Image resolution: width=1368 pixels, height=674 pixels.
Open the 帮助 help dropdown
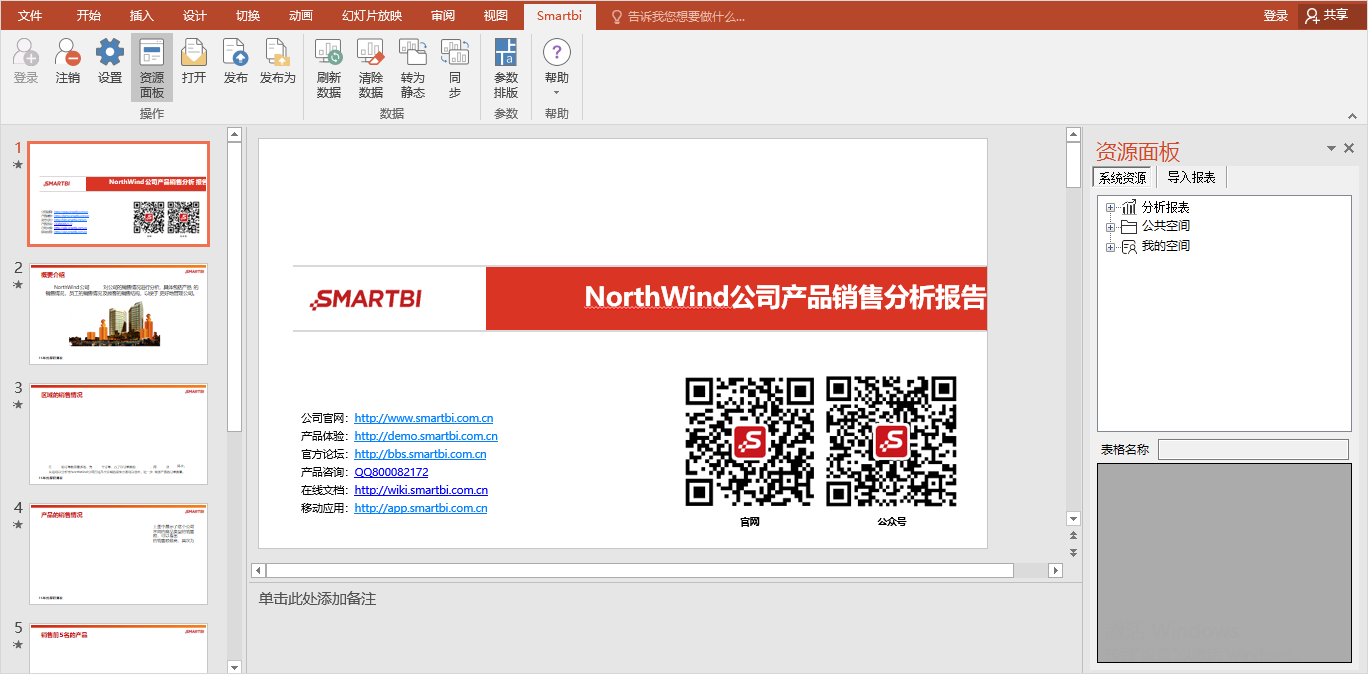(x=557, y=68)
